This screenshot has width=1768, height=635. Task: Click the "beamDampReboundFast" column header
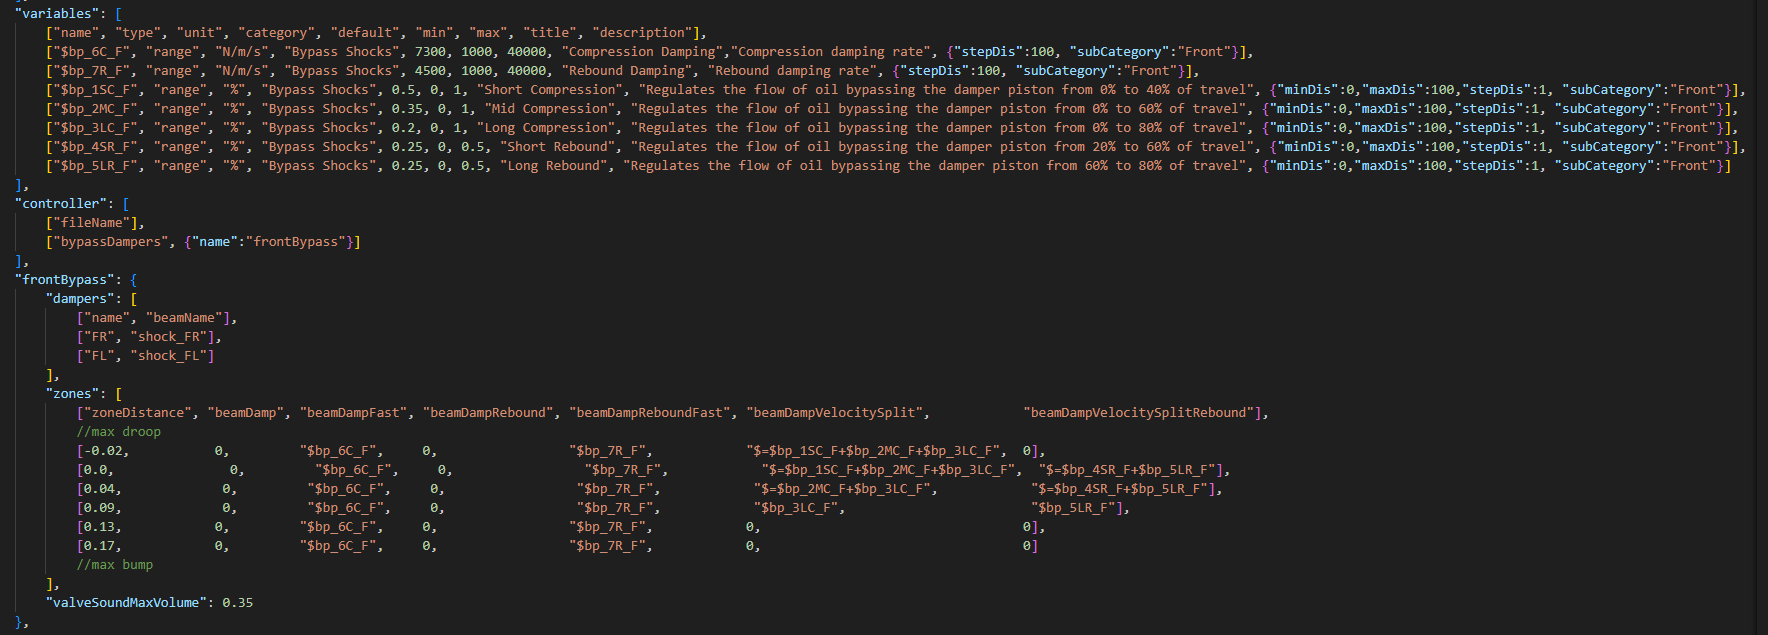650,412
